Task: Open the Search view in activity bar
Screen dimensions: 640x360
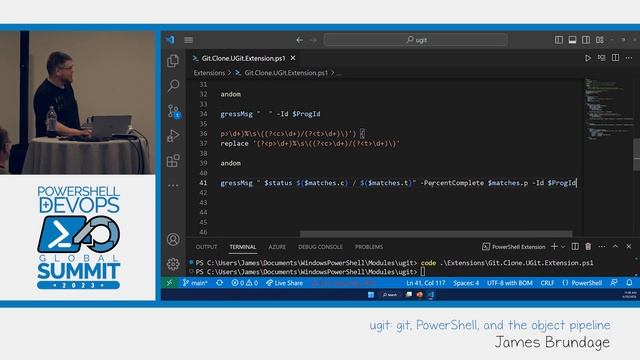Action: pos(173,85)
